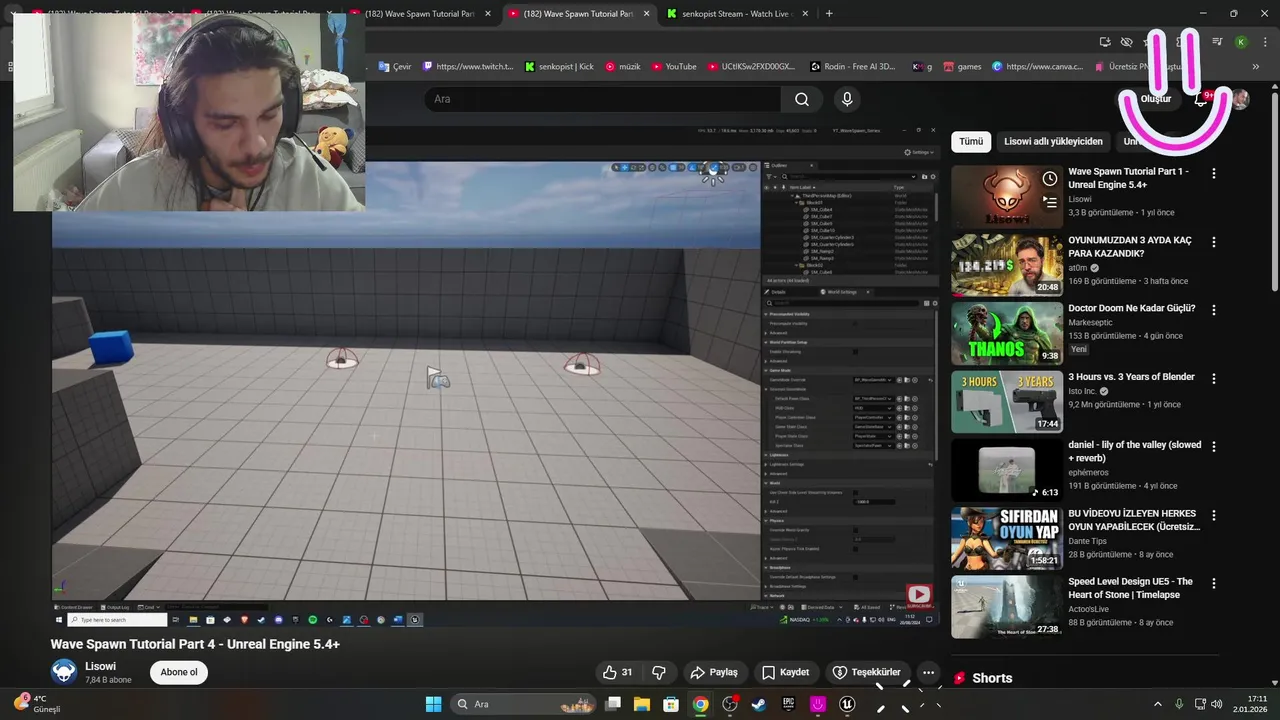
Task: Expand the hidden system tray icons chevron
Action: (1158, 704)
